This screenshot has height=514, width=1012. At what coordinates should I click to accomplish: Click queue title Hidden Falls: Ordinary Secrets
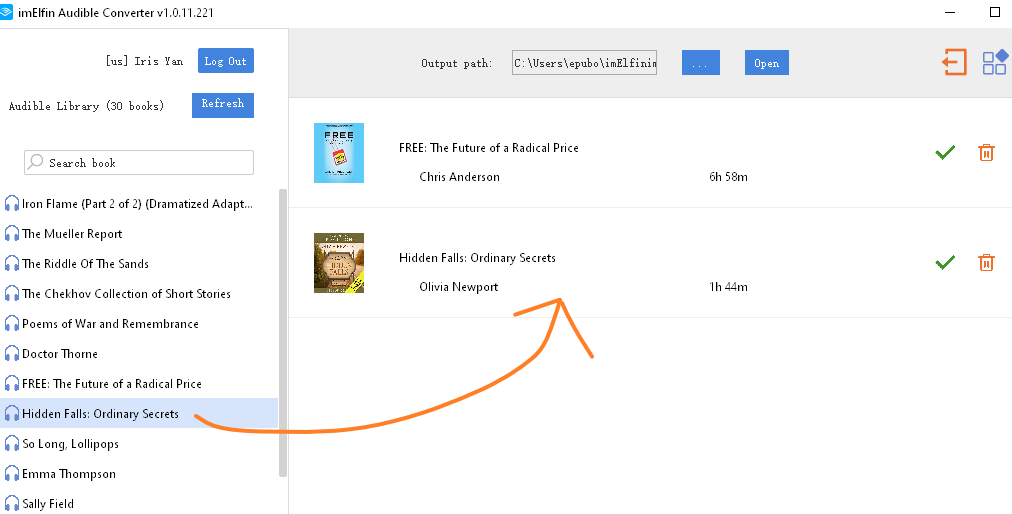pos(477,258)
